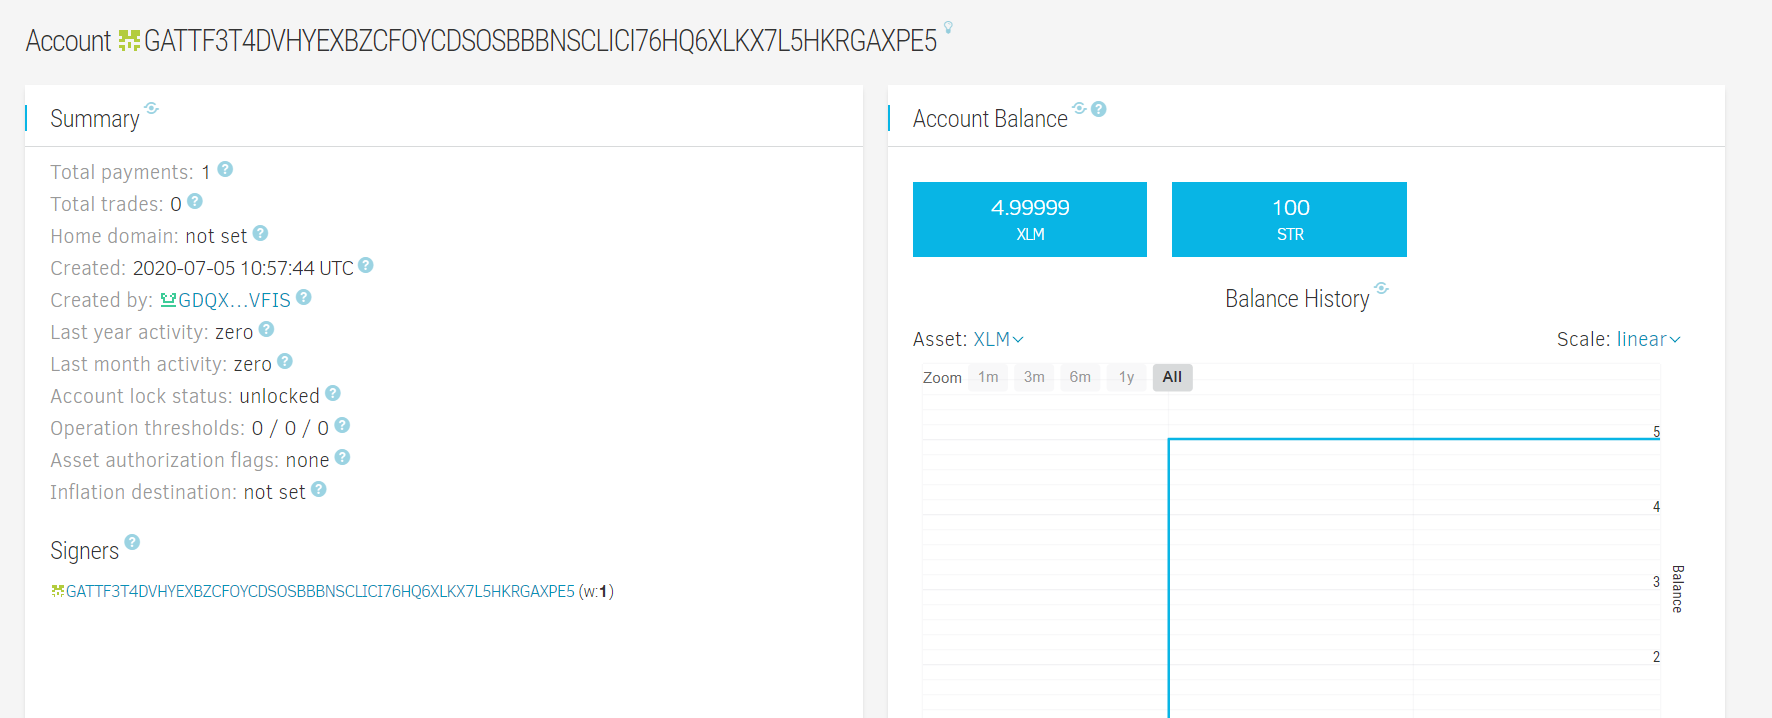The width and height of the screenshot is (1772, 718).
Task: Open the help icon for Operation thresholds
Action: click(342, 425)
